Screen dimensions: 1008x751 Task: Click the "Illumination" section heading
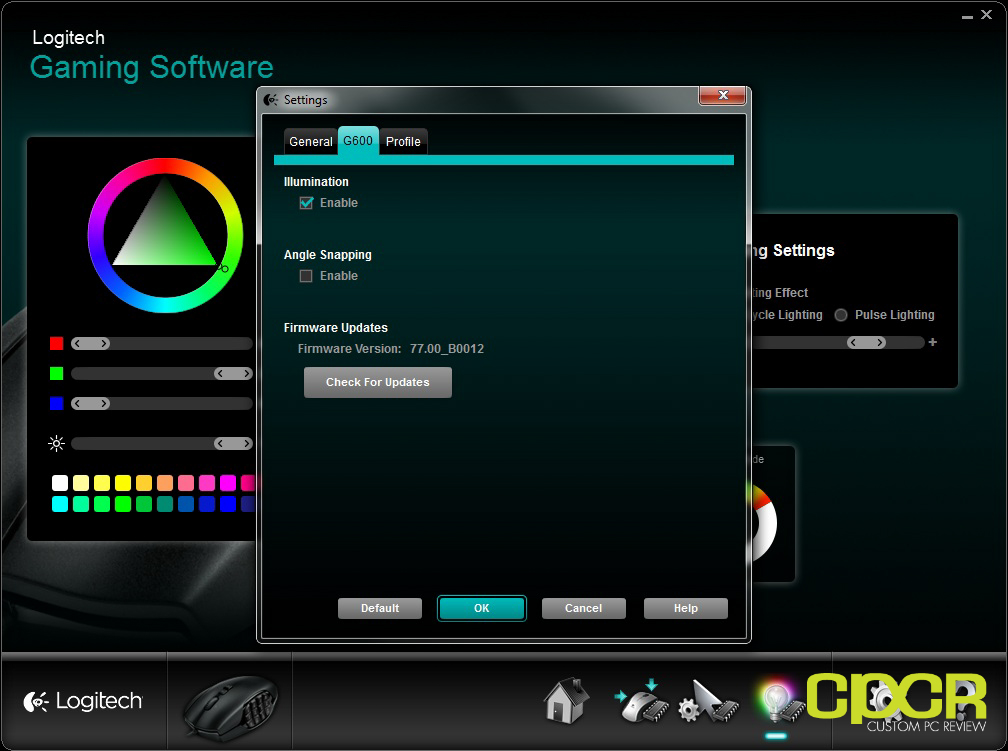click(316, 182)
